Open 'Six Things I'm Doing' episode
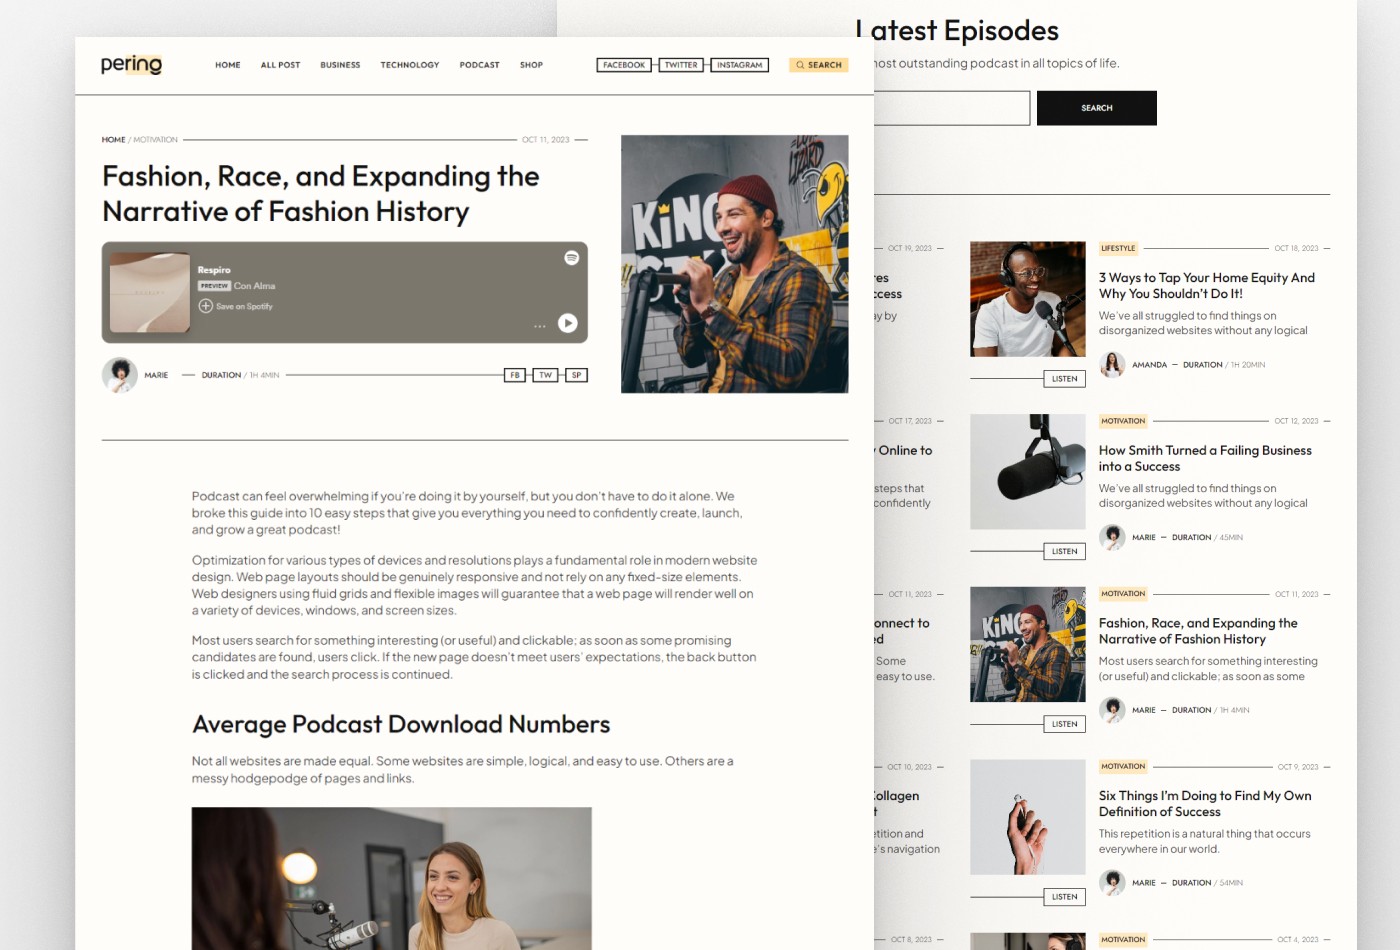The width and height of the screenshot is (1400, 950). pyautogui.click(x=1205, y=804)
